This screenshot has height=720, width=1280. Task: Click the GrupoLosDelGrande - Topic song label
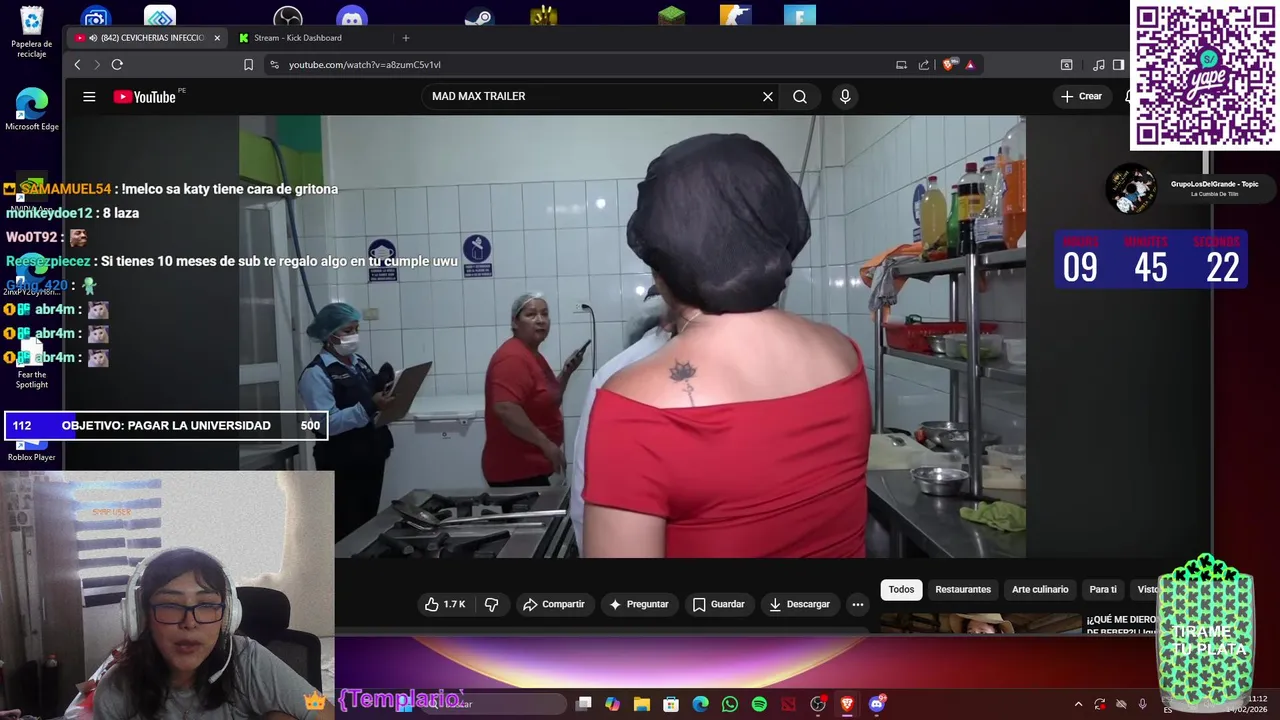(x=1214, y=184)
